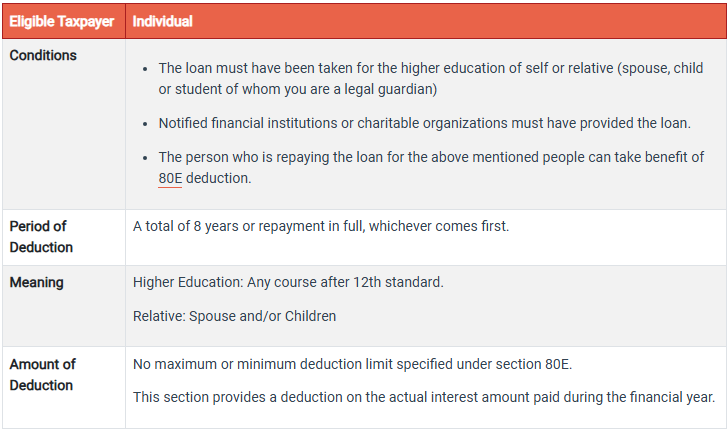Click the "Higher Education: Any course" line
This screenshot has height=431, width=728.
pyautogui.click(x=288, y=282)
